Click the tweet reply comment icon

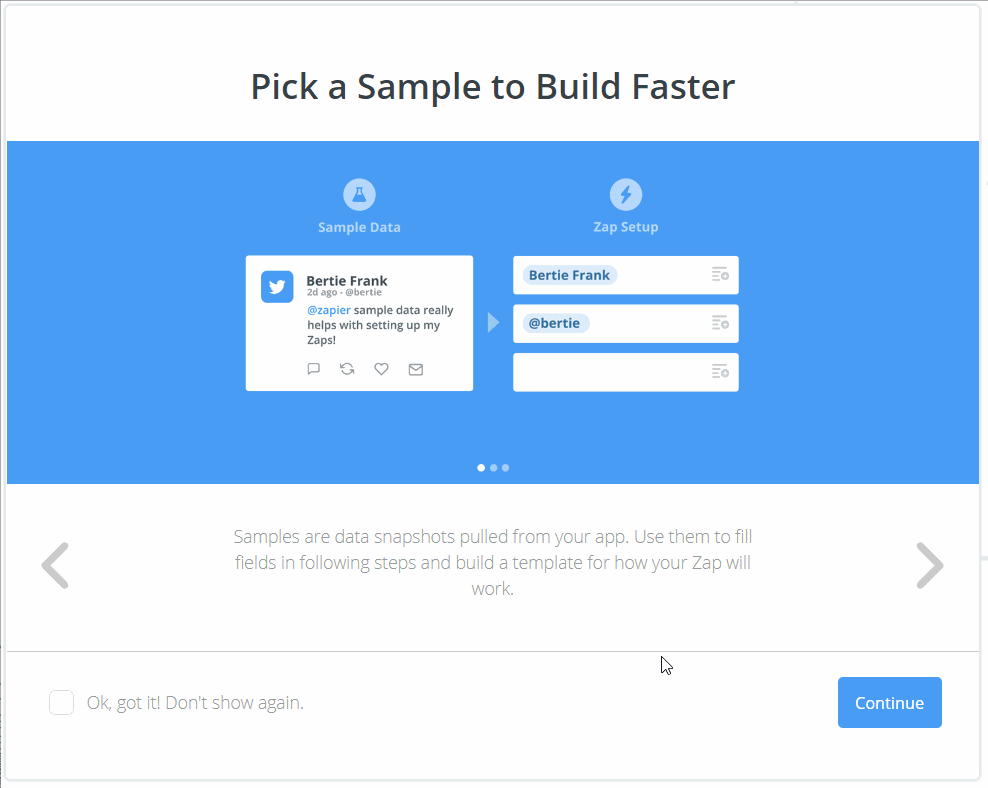(x=314, y=369)
